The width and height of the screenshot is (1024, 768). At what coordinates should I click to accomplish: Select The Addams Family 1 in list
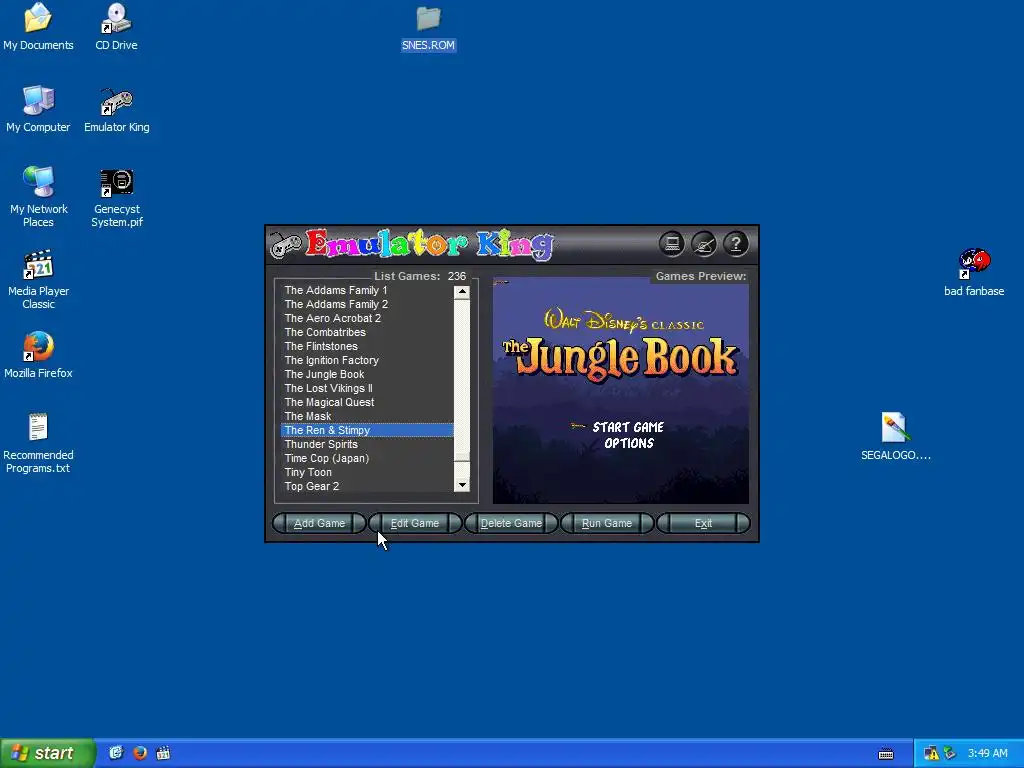point(367,290)
